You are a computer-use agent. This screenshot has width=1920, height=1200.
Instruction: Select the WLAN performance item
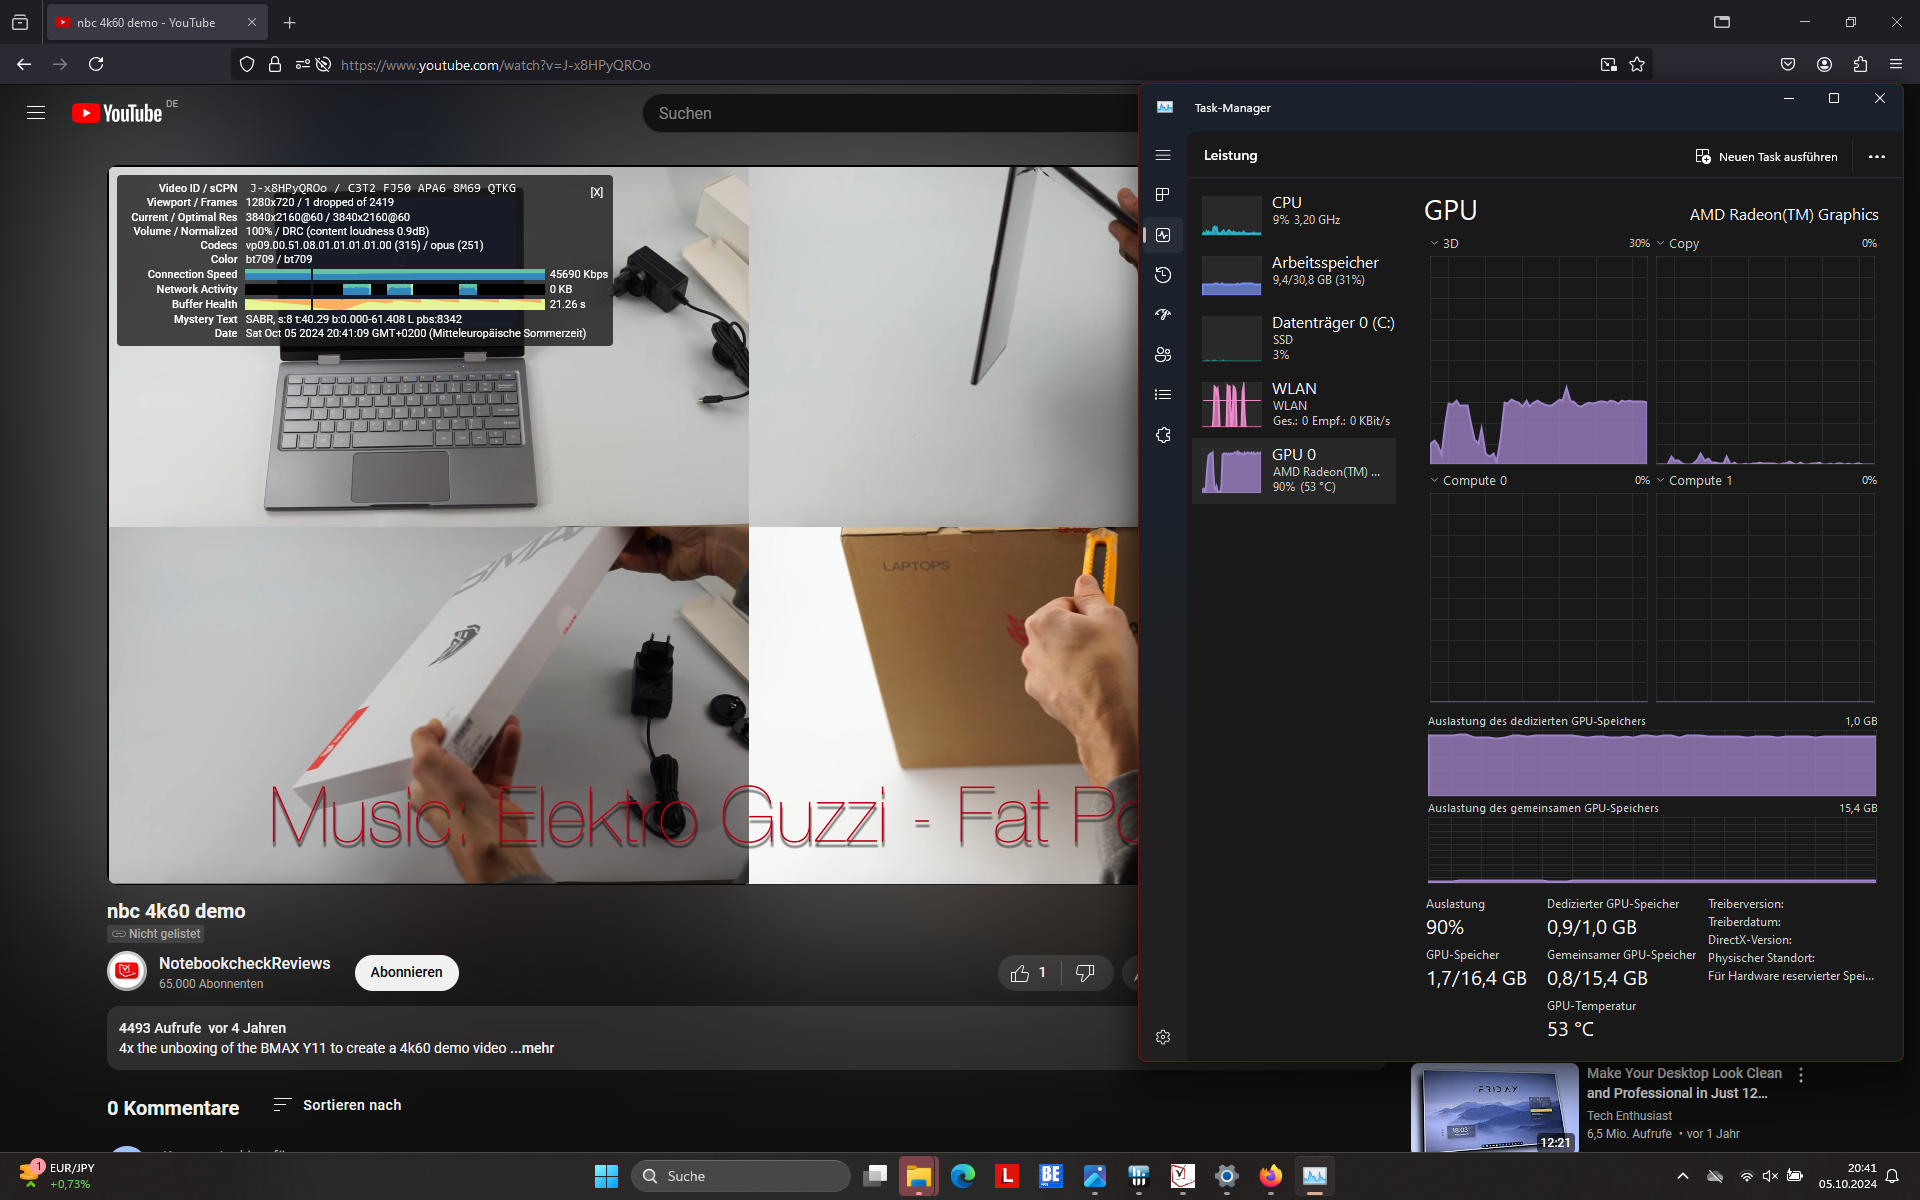[1295, 404]
